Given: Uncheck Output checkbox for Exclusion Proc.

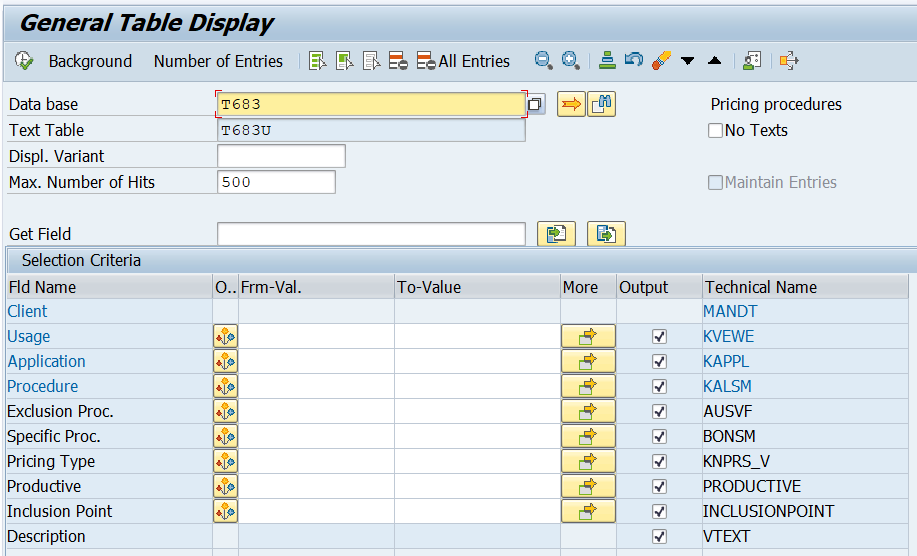Looking at the screenshot, I should click(x=659, y=412).
